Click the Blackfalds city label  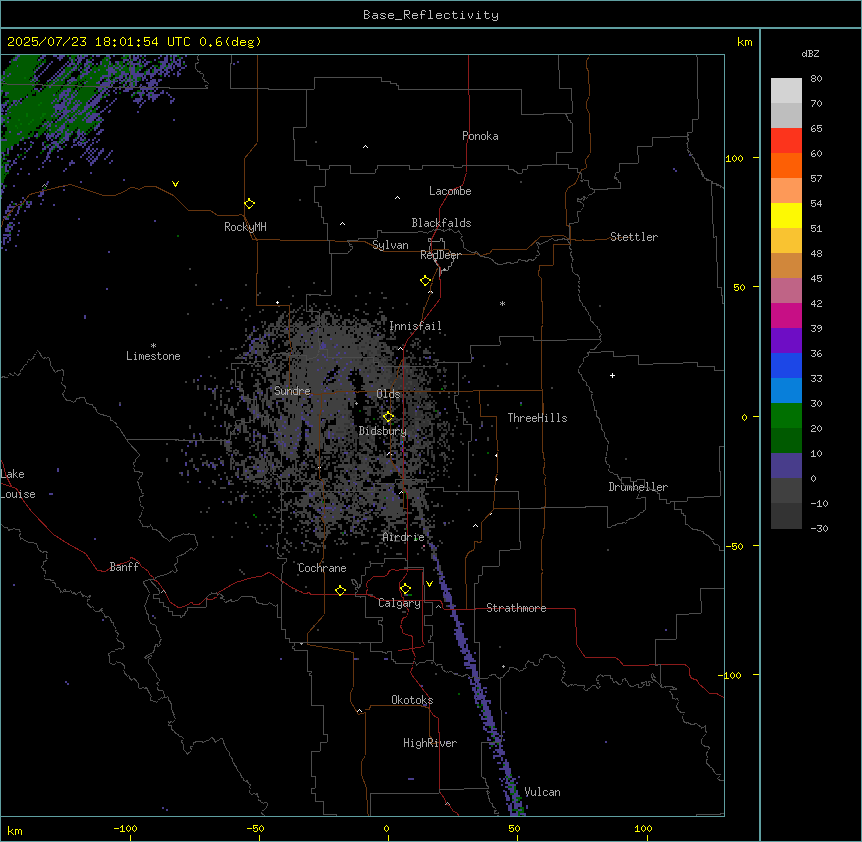click(x=441, y=223)
